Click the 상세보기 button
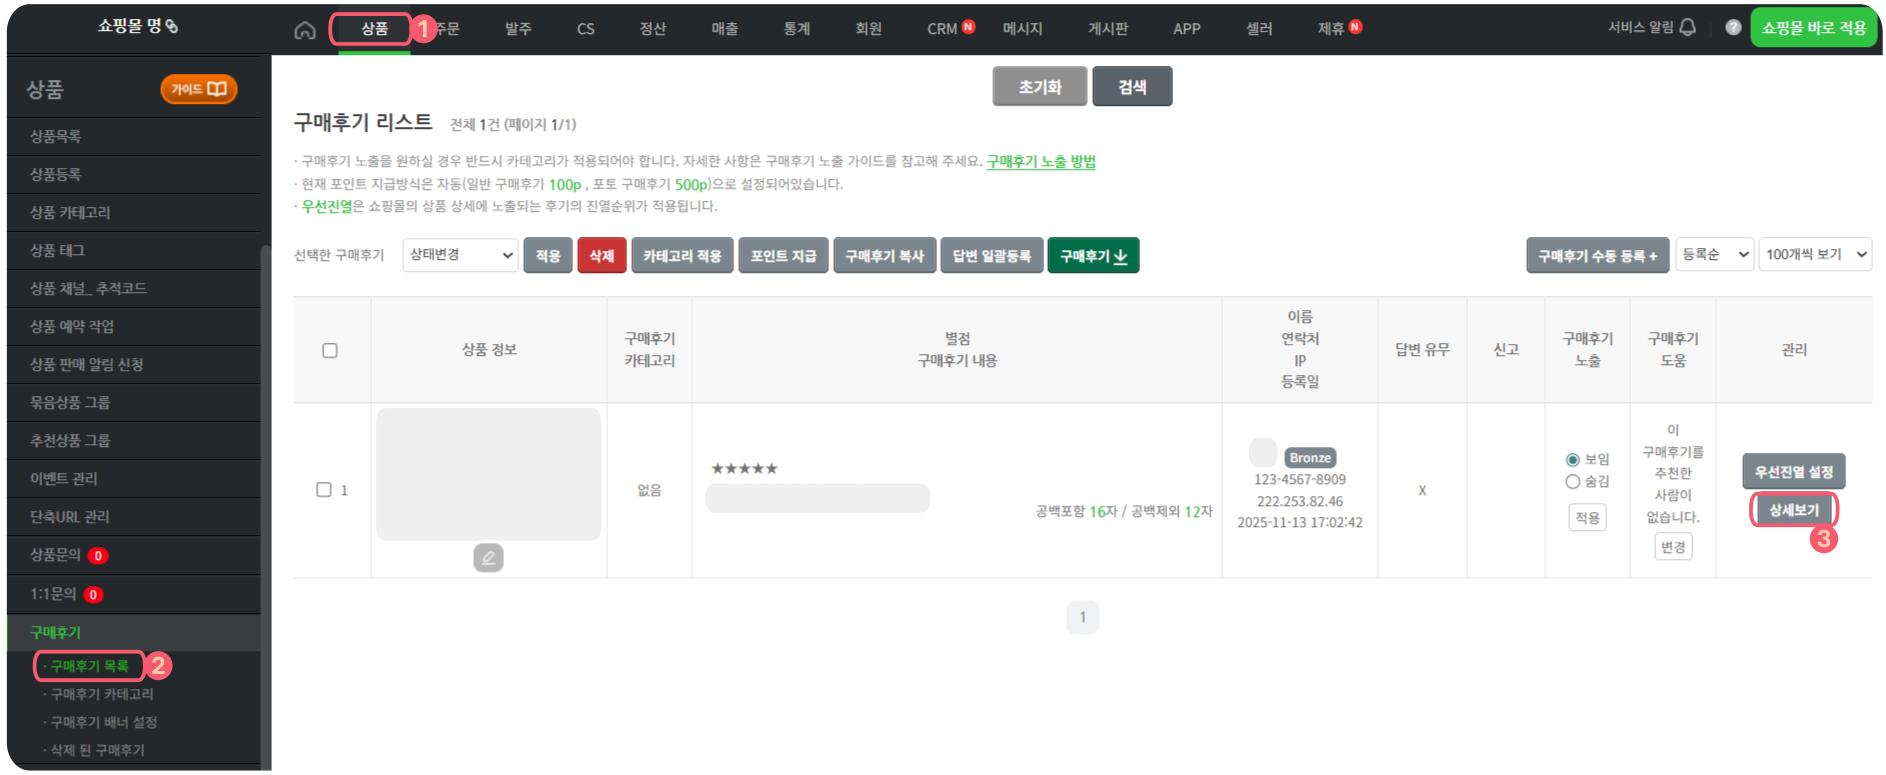Screen dimensions: 1886x775 point(1794,510)
